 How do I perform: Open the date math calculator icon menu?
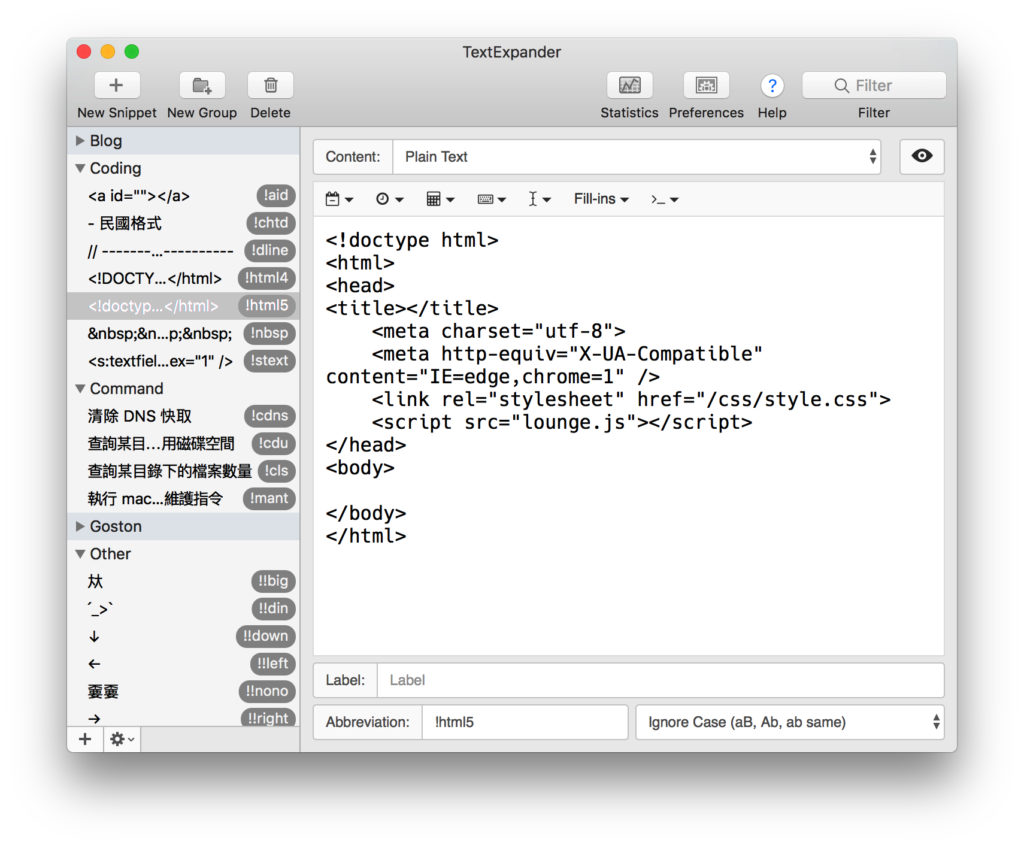pyautogui.click(x=440, y=199)
